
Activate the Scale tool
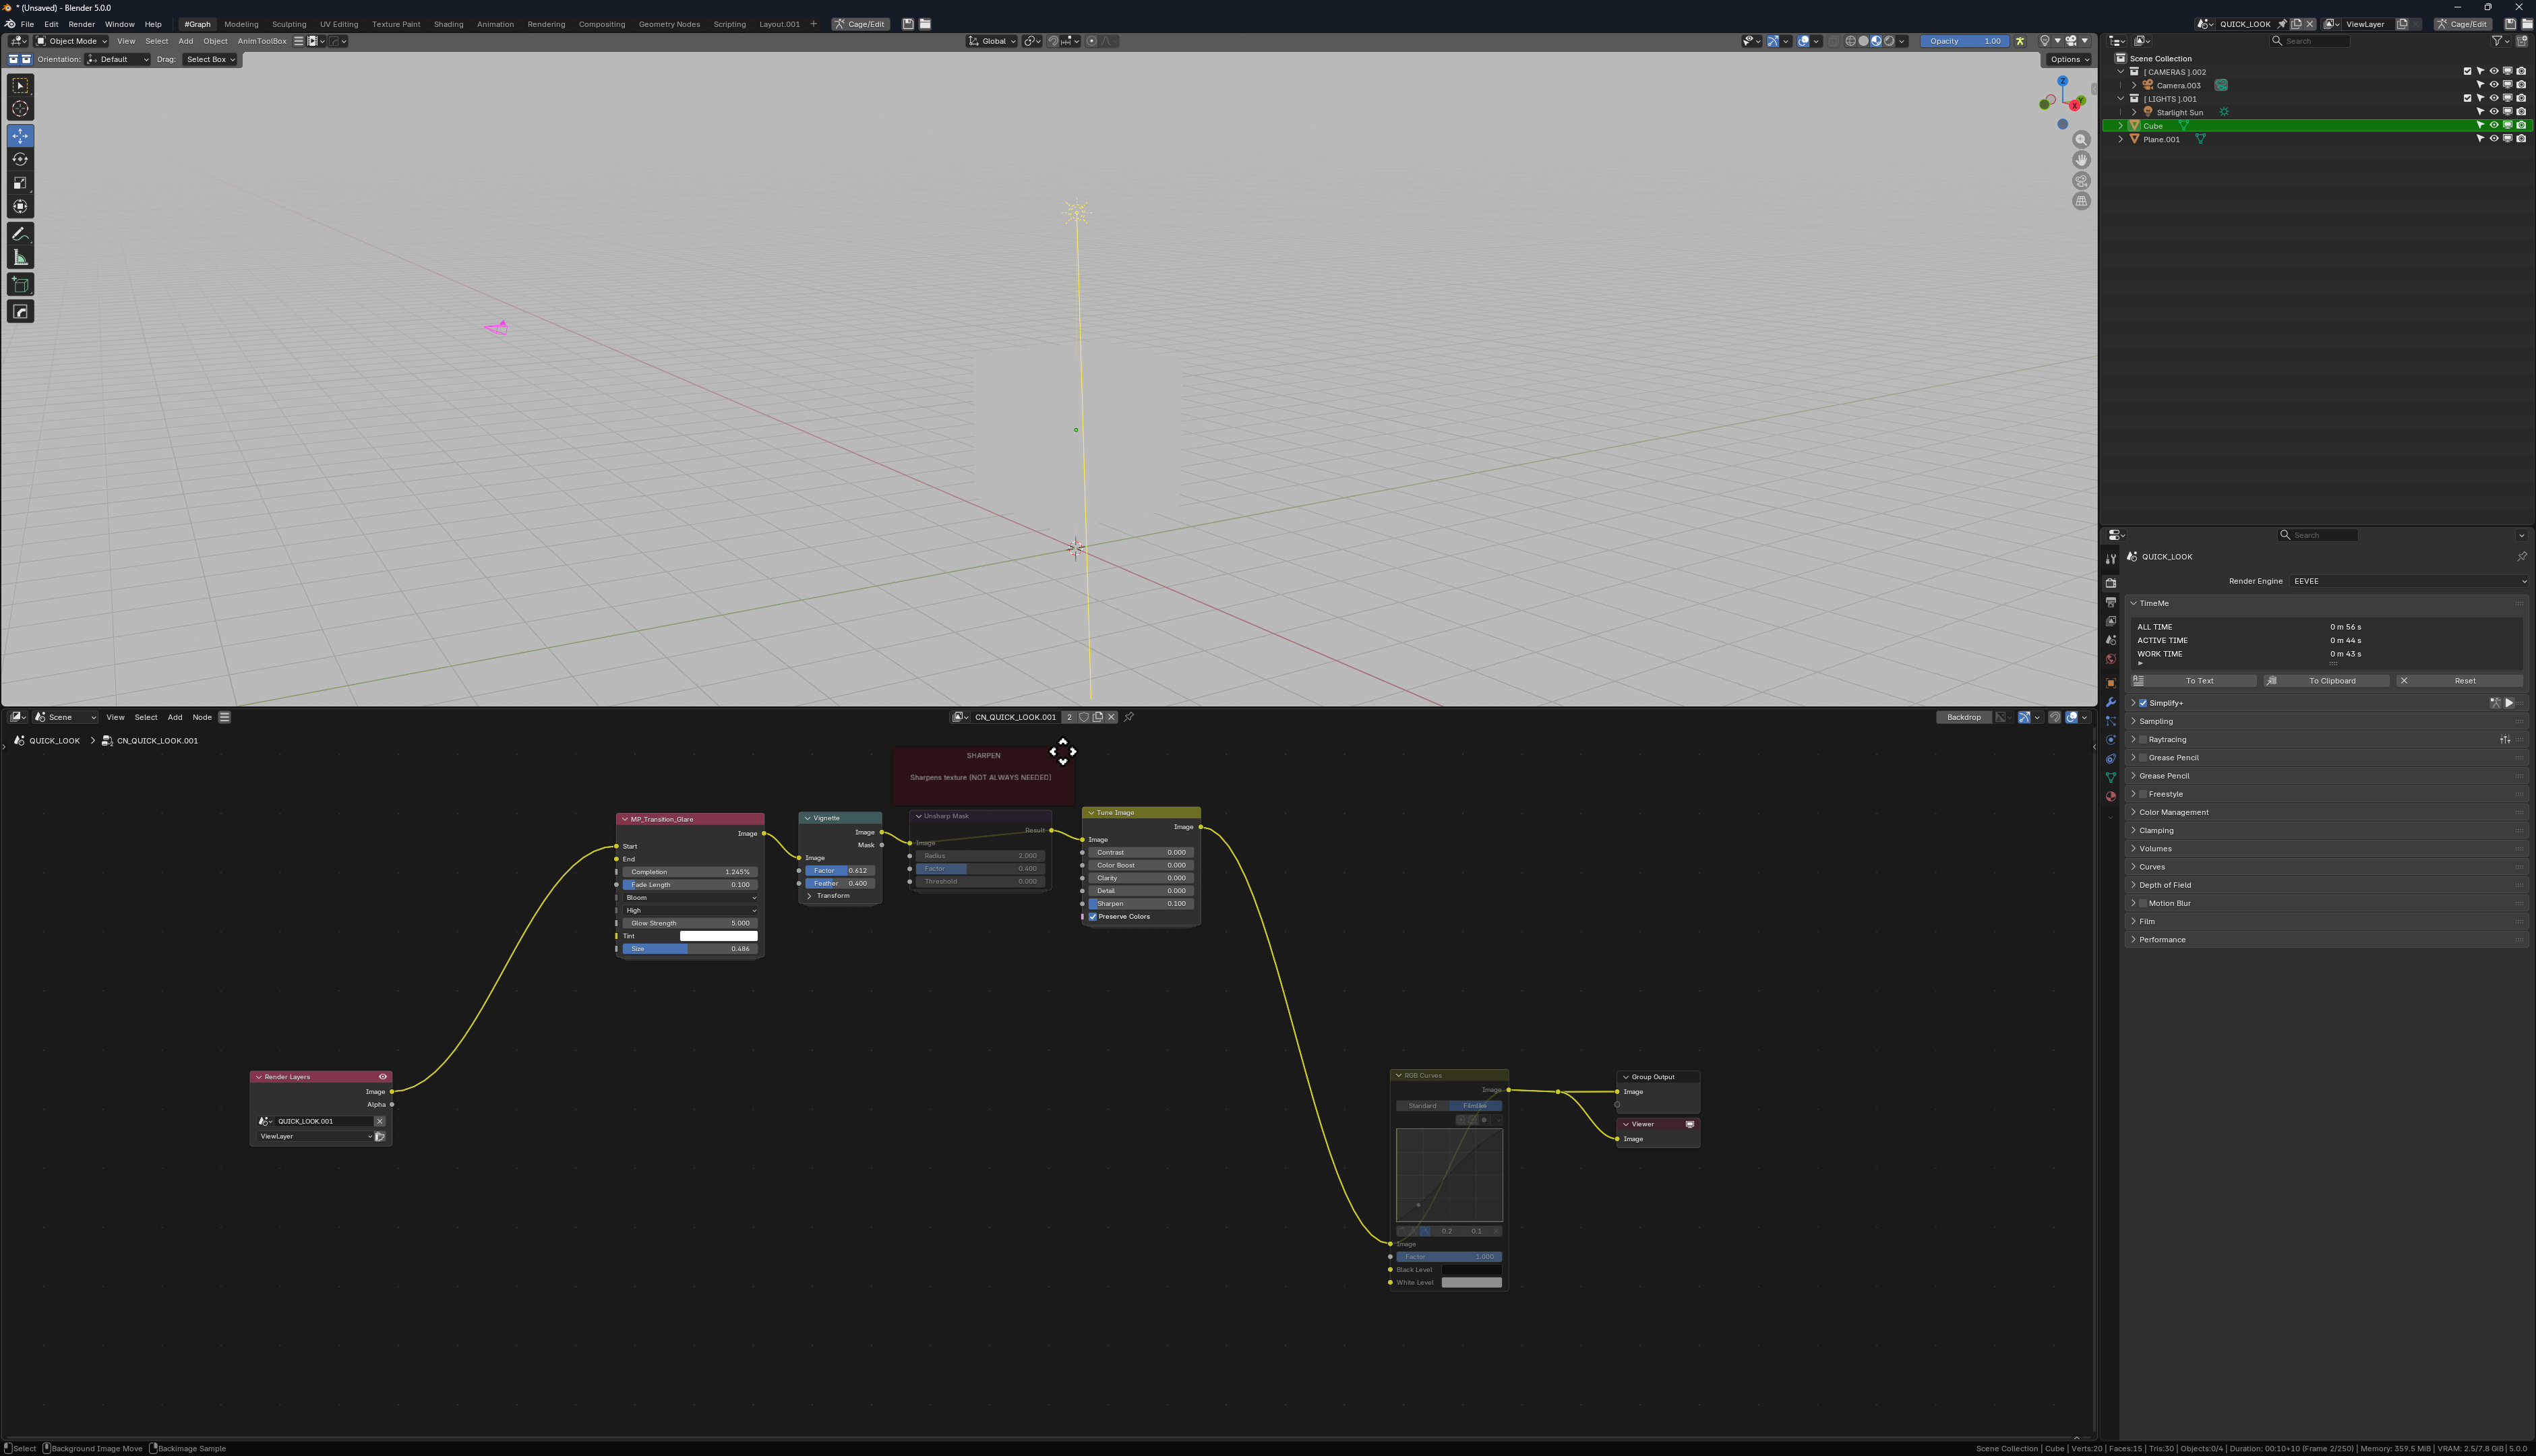coord(20,183)
